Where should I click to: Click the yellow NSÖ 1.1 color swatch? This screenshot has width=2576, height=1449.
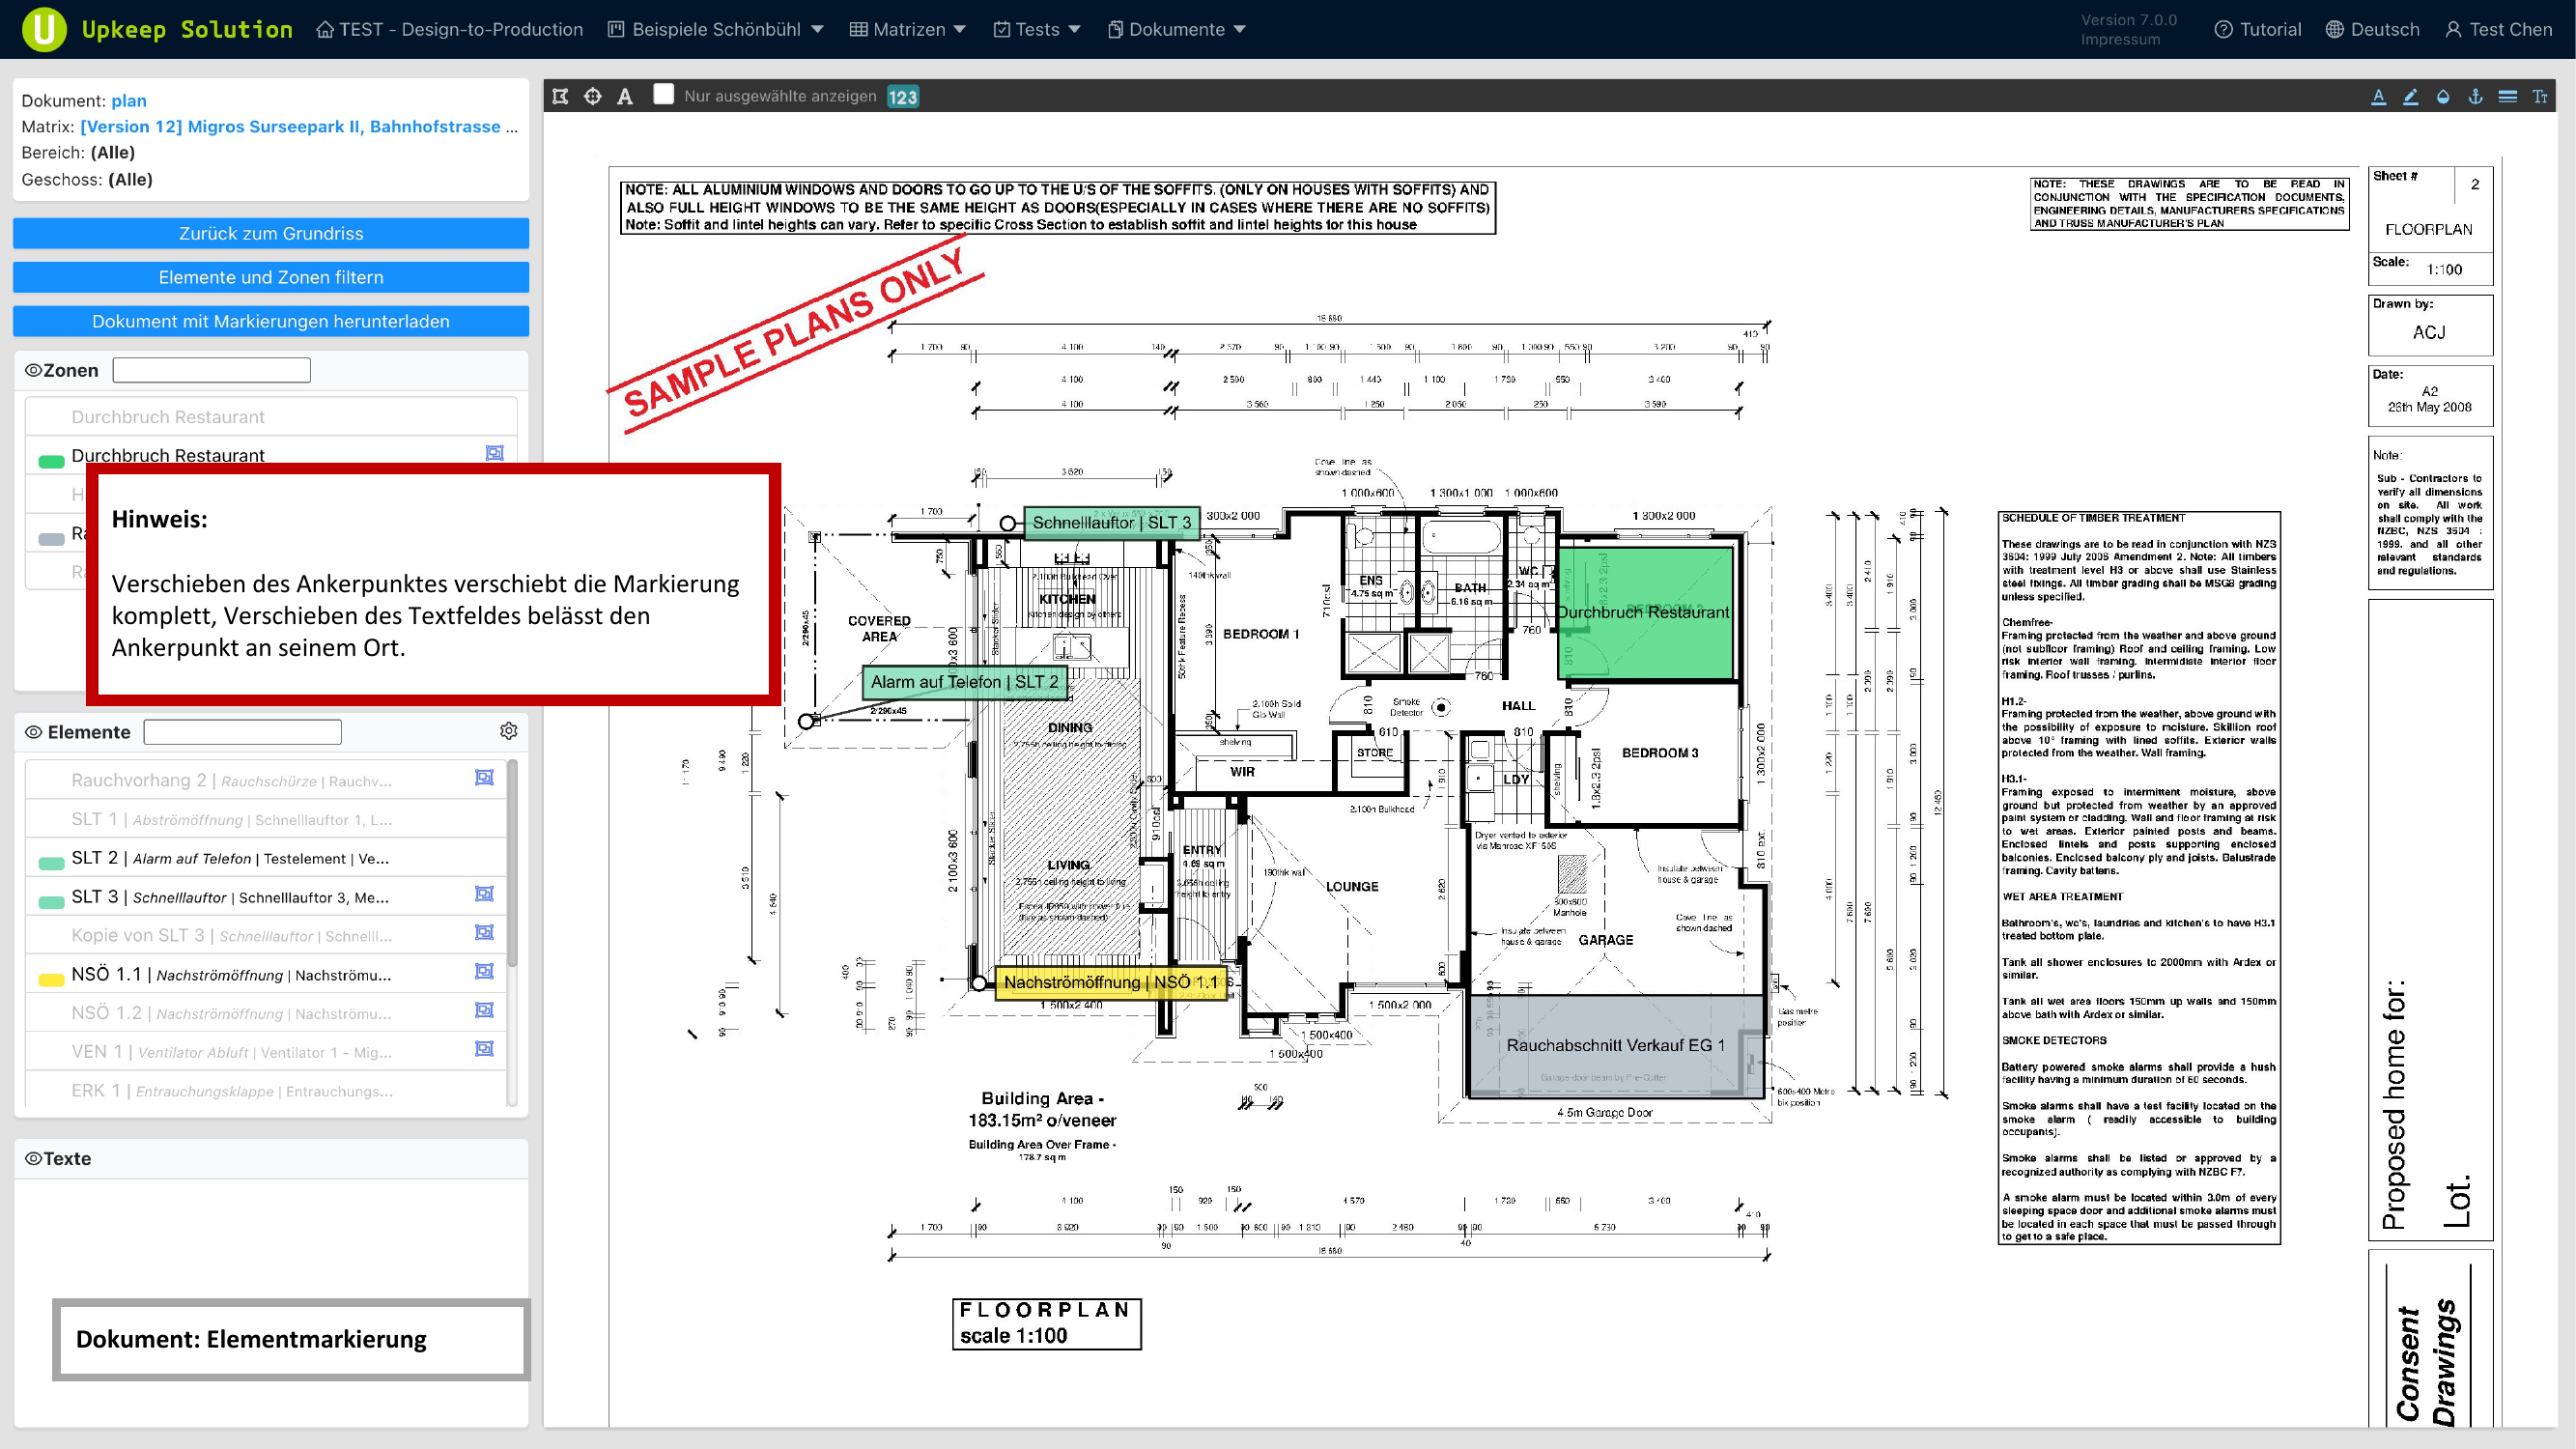[51, 978]
